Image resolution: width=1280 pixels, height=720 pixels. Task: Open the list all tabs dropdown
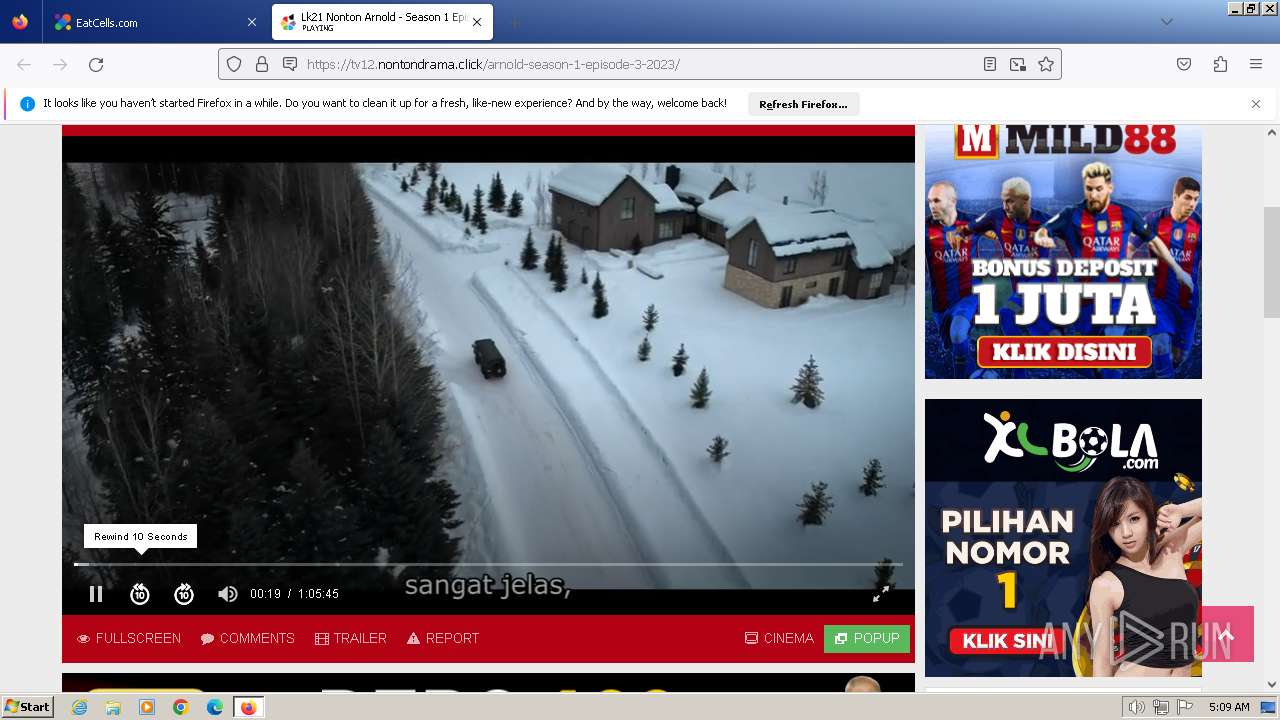1166,22
